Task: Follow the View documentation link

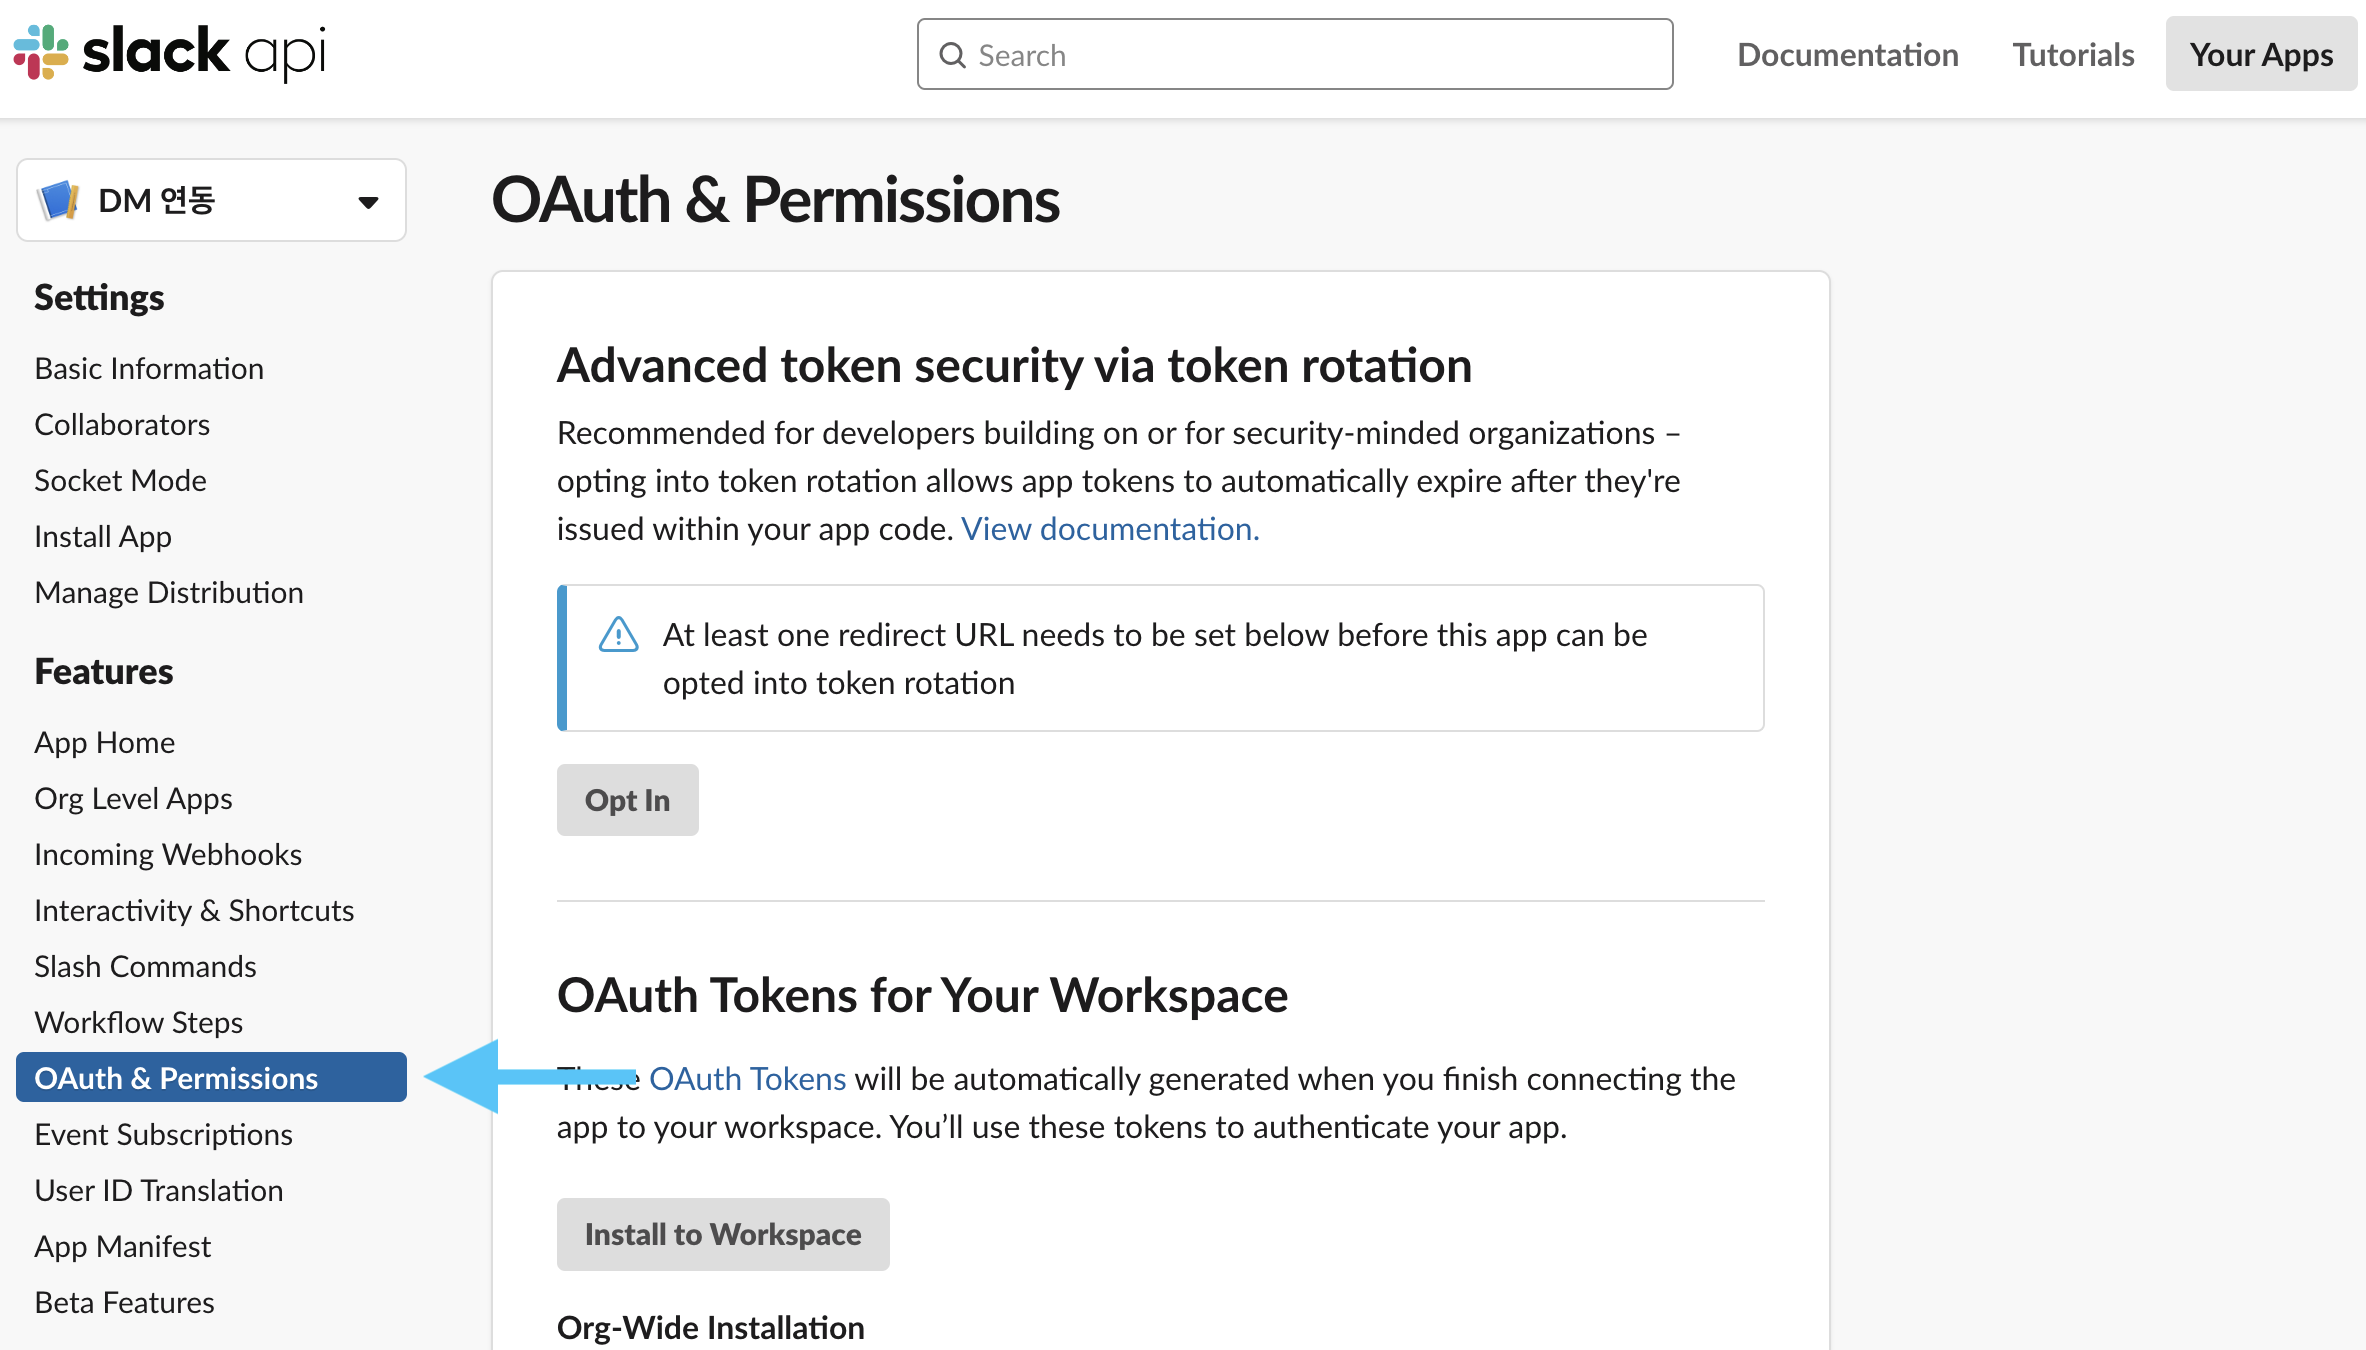Action: point(1109,529)
